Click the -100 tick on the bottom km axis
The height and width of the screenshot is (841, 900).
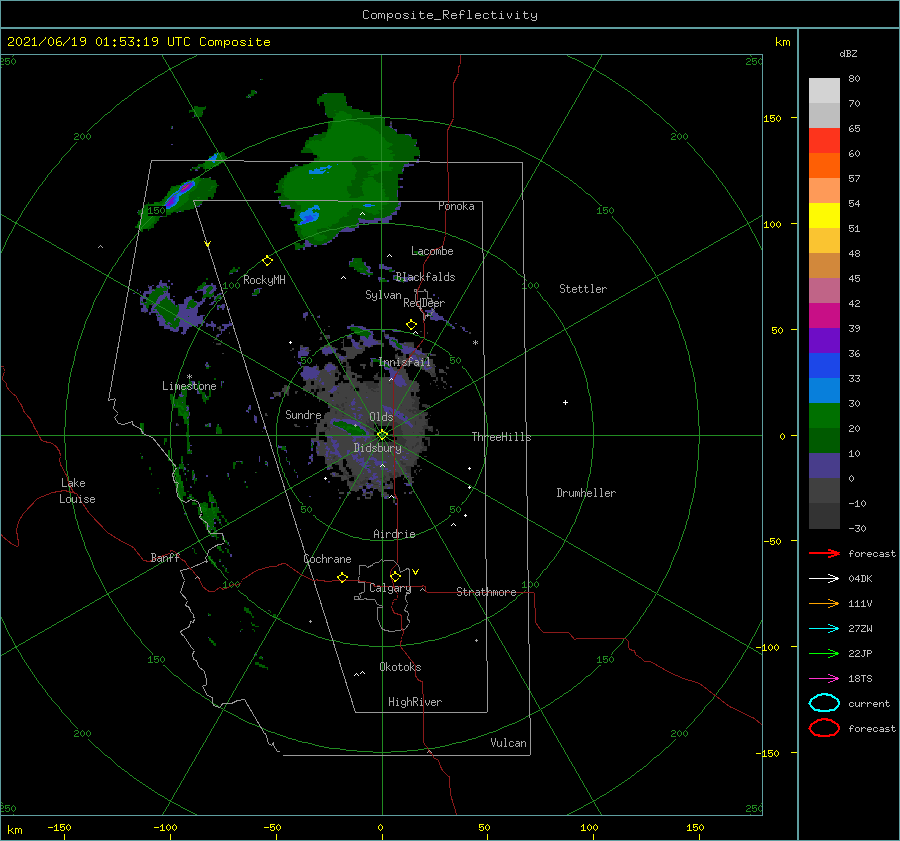pos(165,828)
